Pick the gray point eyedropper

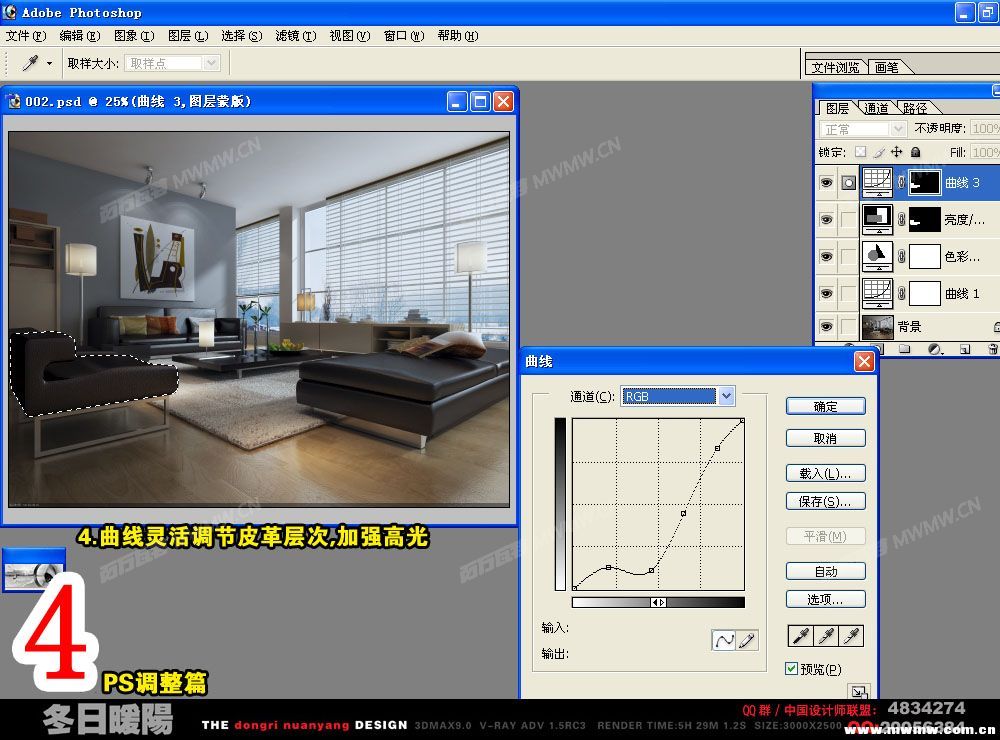click(x=826, y=636)
